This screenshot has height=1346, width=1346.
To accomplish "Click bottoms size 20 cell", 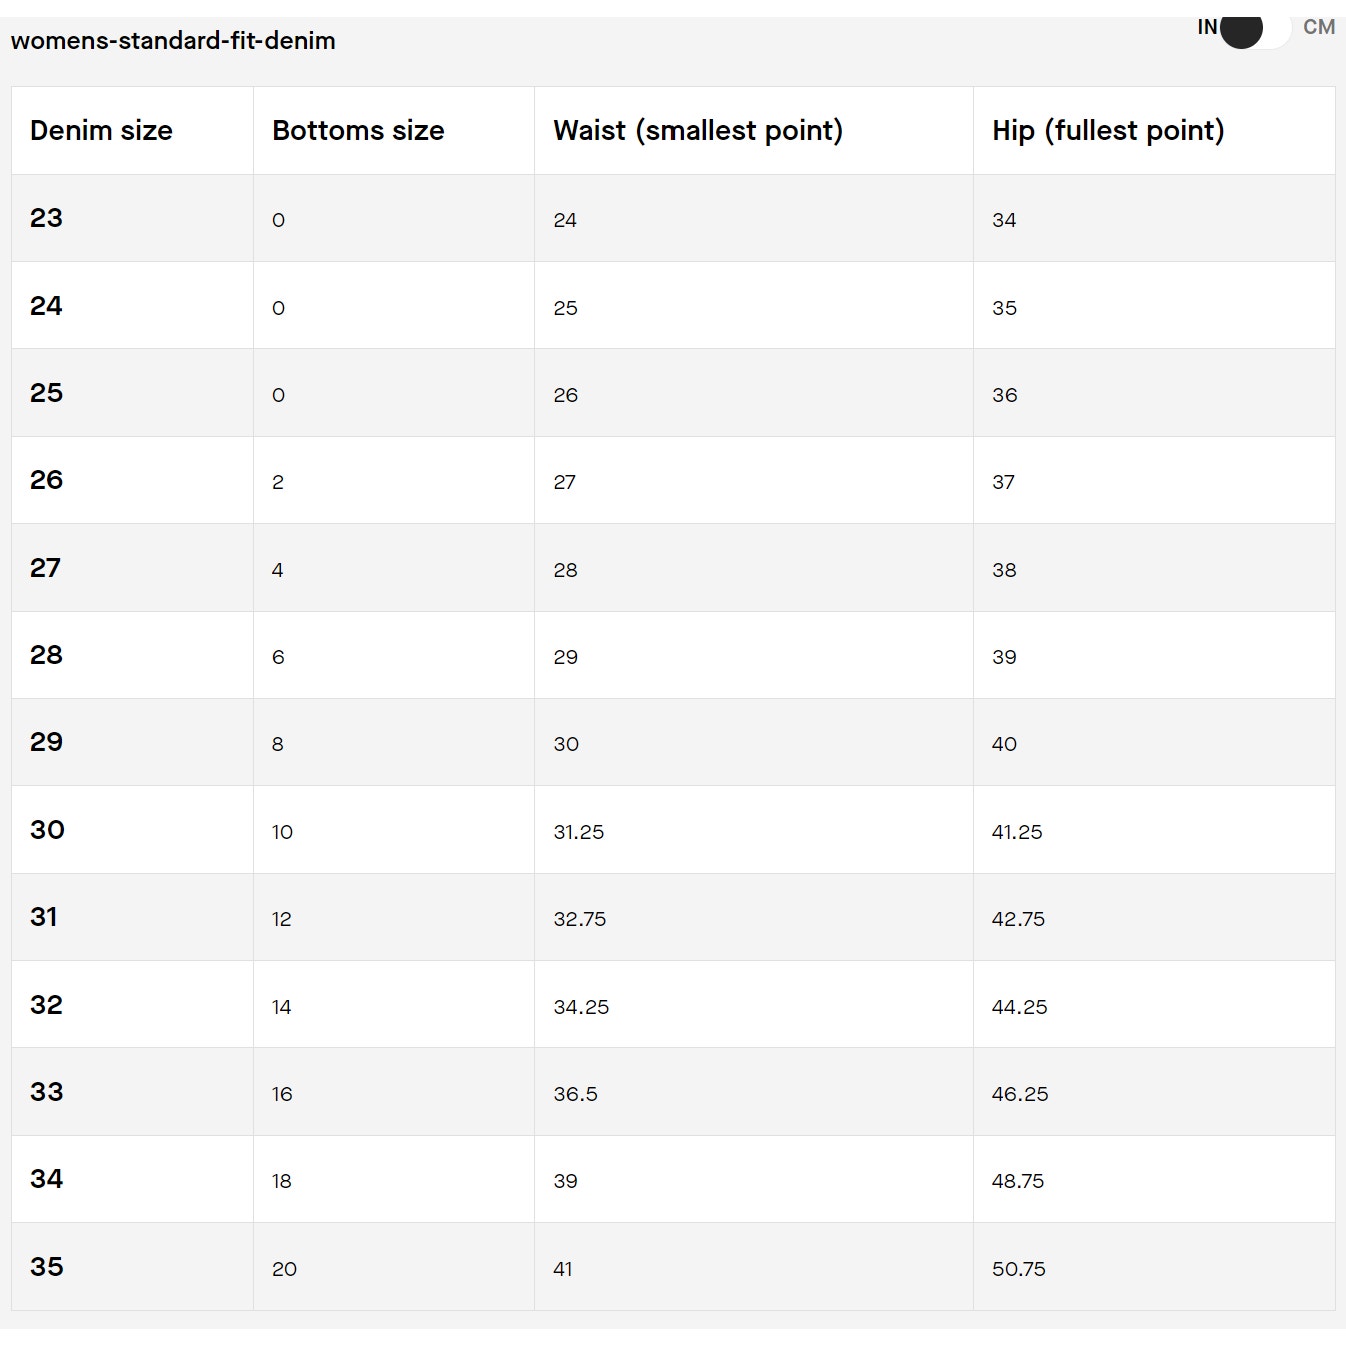I will pyautogui.click(x=394, y=1267).
